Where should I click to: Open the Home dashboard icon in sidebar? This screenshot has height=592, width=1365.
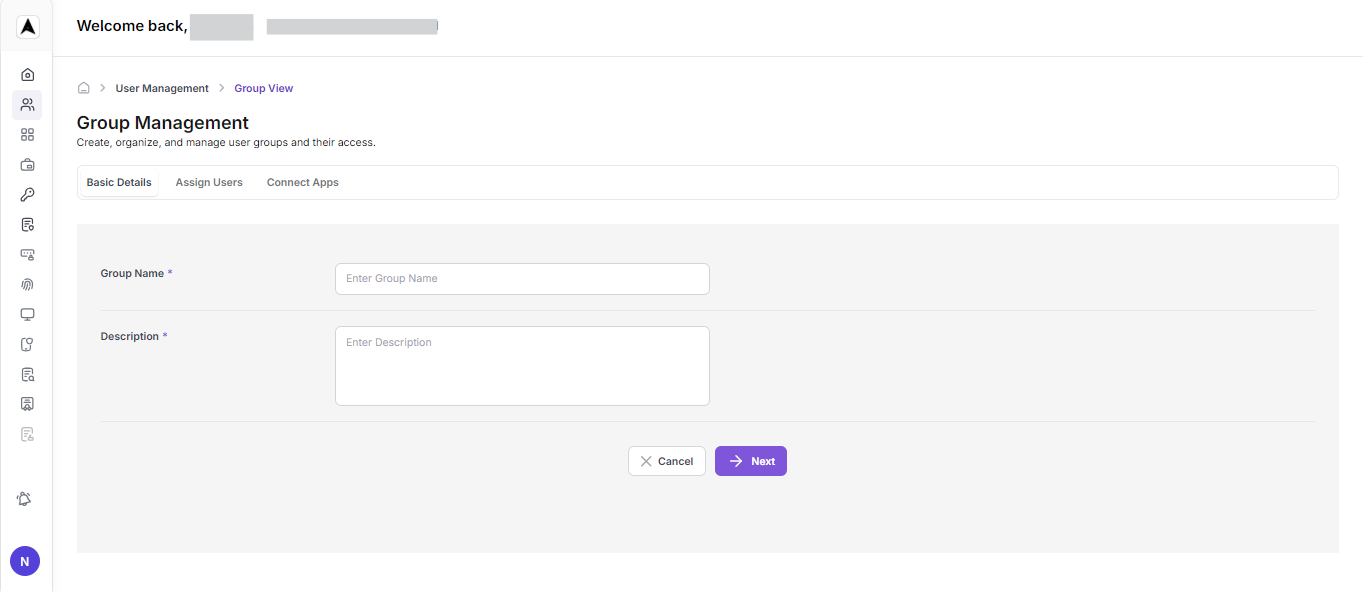[x=27, y=74]
